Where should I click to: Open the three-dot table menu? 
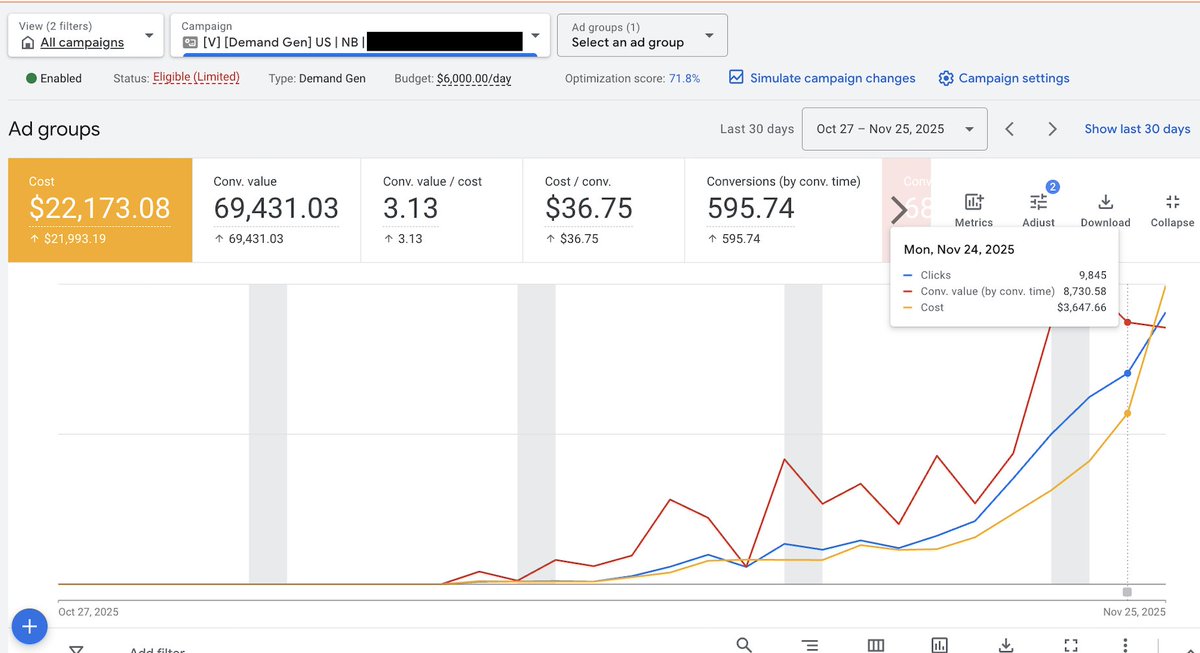coord(1124,645)
